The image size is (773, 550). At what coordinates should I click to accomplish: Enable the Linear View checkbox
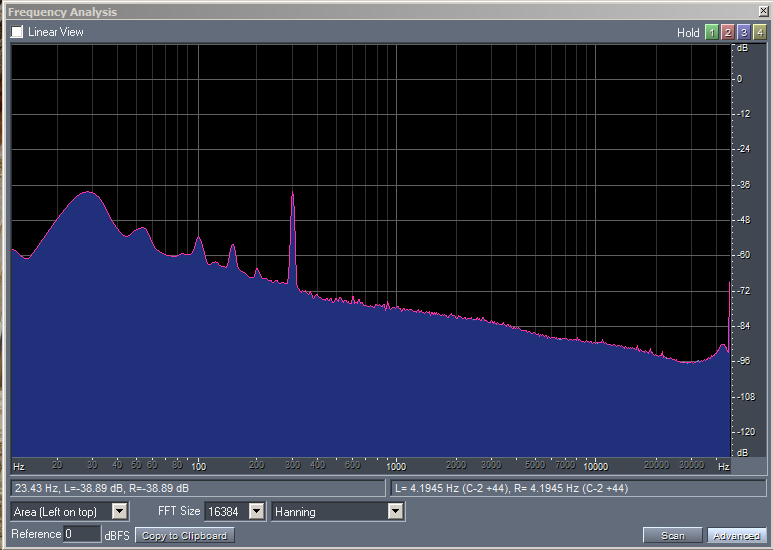17,32
